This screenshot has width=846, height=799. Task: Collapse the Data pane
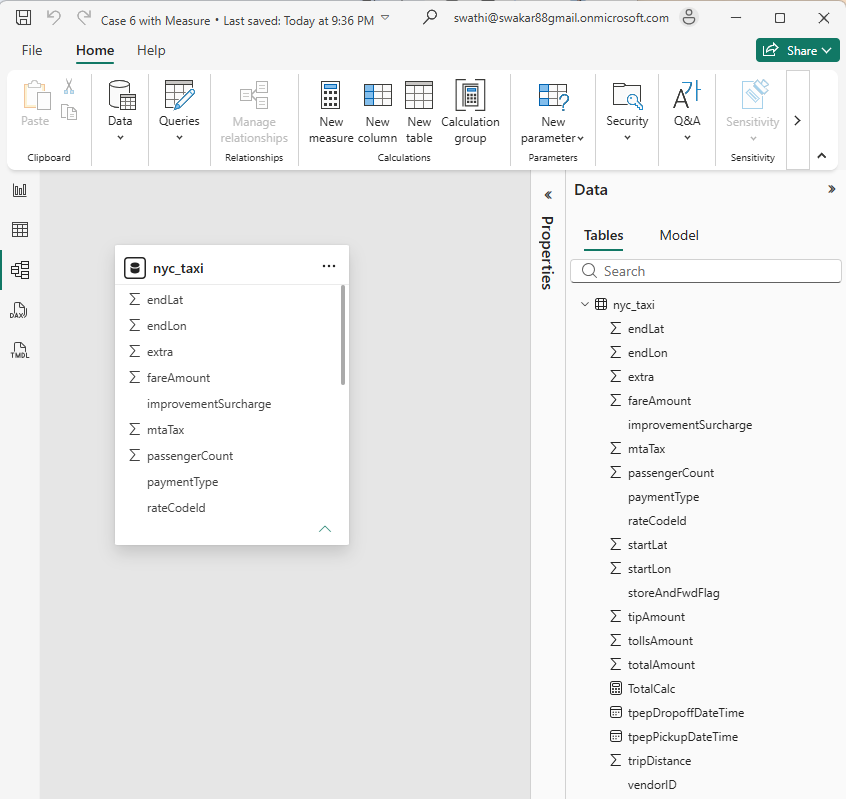pyautogui.click(x=831, y=189)
